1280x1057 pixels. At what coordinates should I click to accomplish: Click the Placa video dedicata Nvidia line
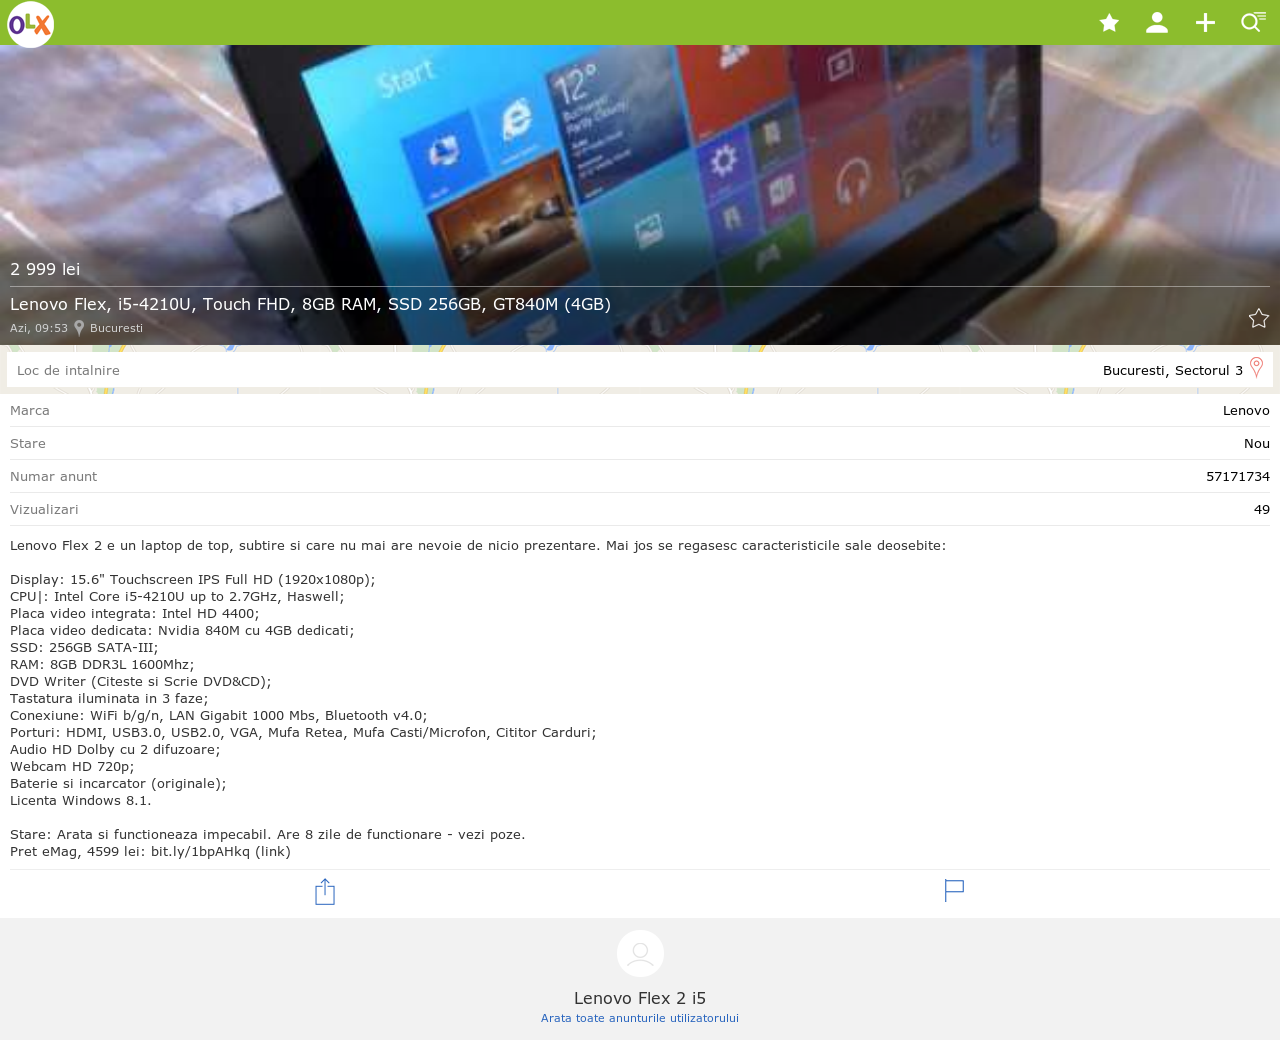(182, 630)
